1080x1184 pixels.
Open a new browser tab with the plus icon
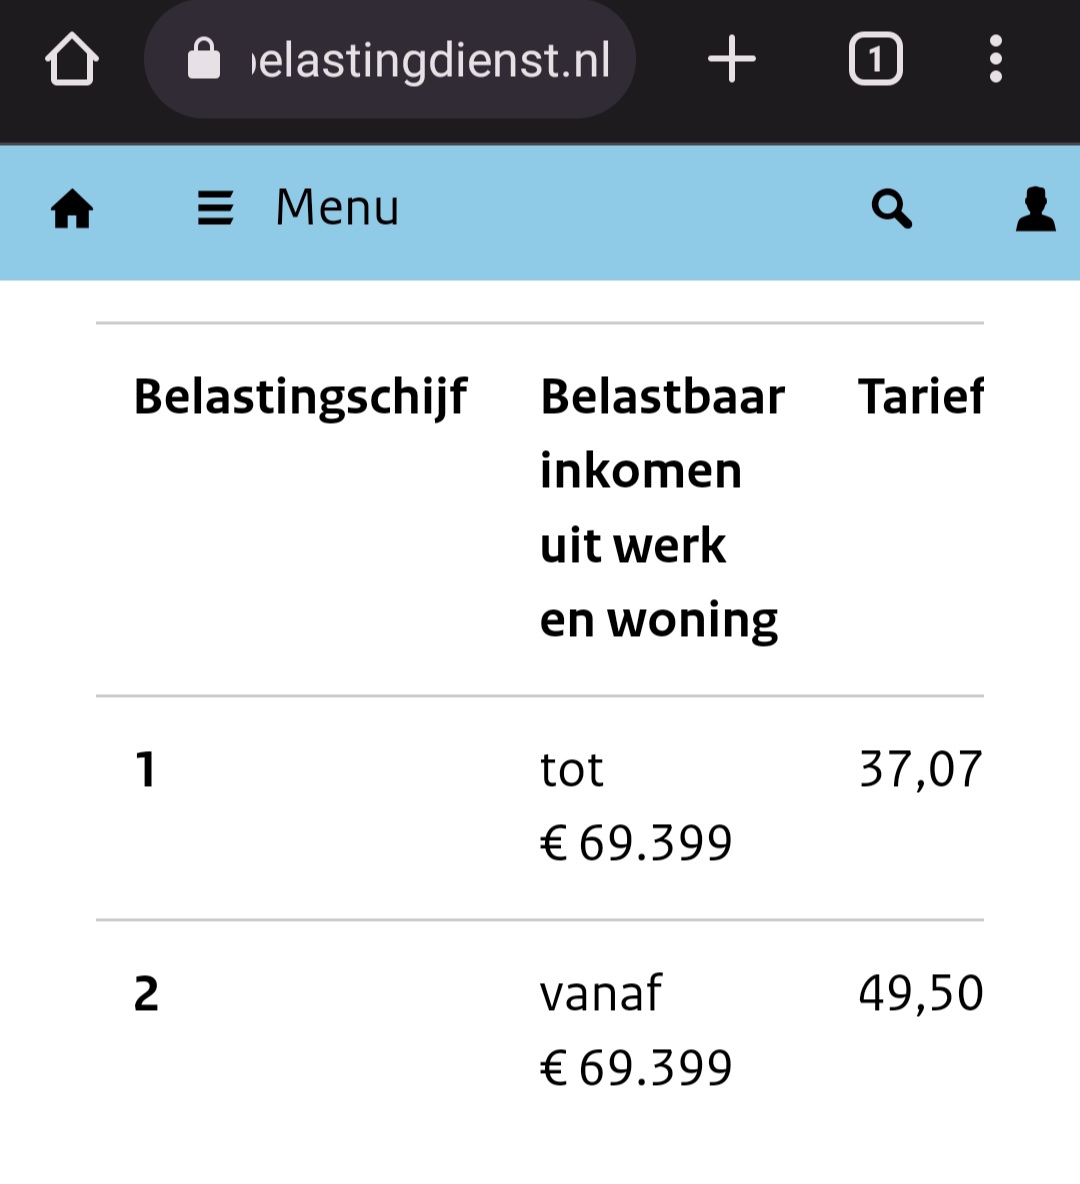[731, 57]
